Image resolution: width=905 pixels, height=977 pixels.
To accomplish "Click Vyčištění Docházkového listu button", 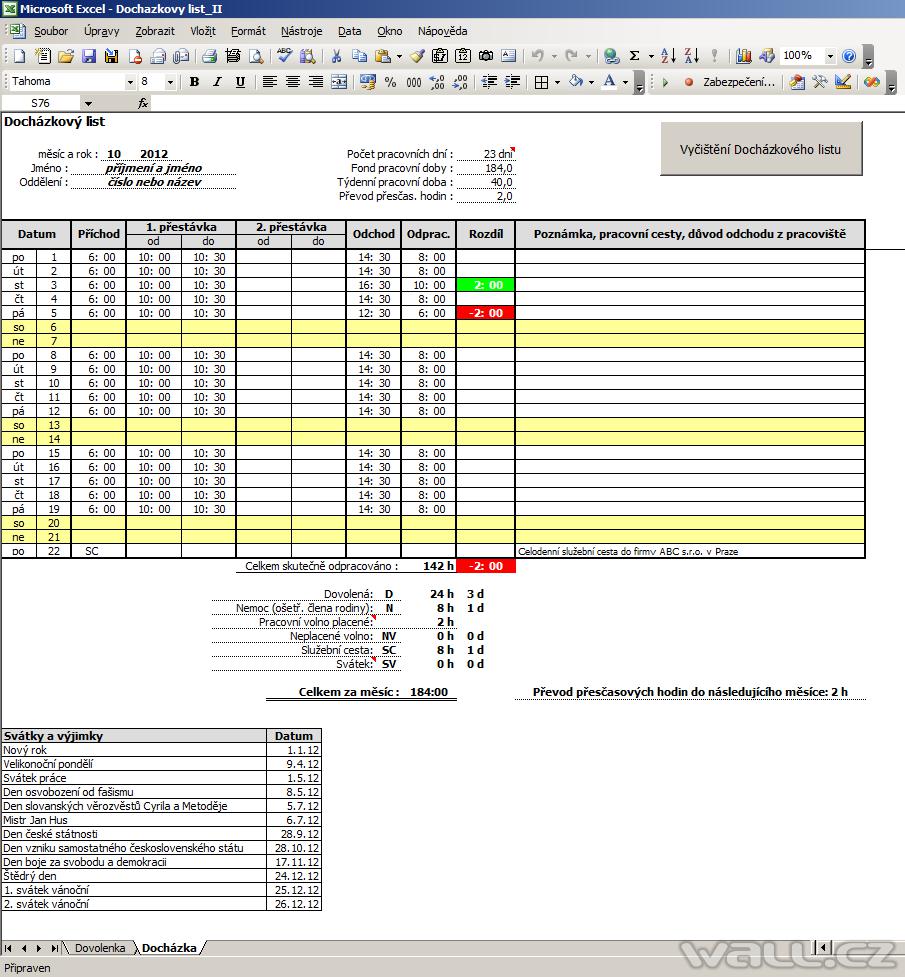I will coord(760,149).
